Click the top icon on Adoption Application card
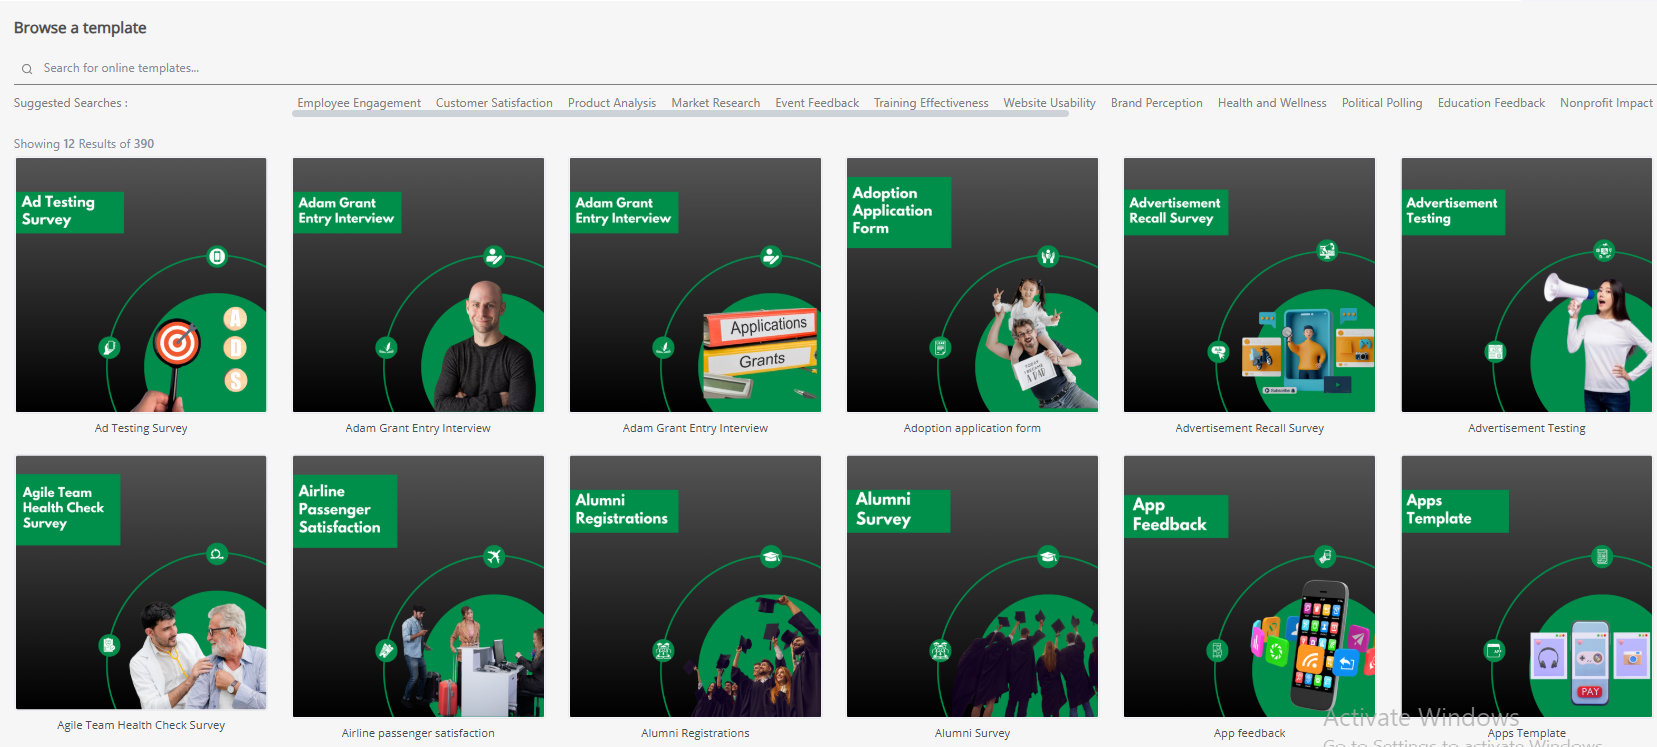This screenshot has width=1657, height=747. pyautogui.click(x=1048, y=256)
